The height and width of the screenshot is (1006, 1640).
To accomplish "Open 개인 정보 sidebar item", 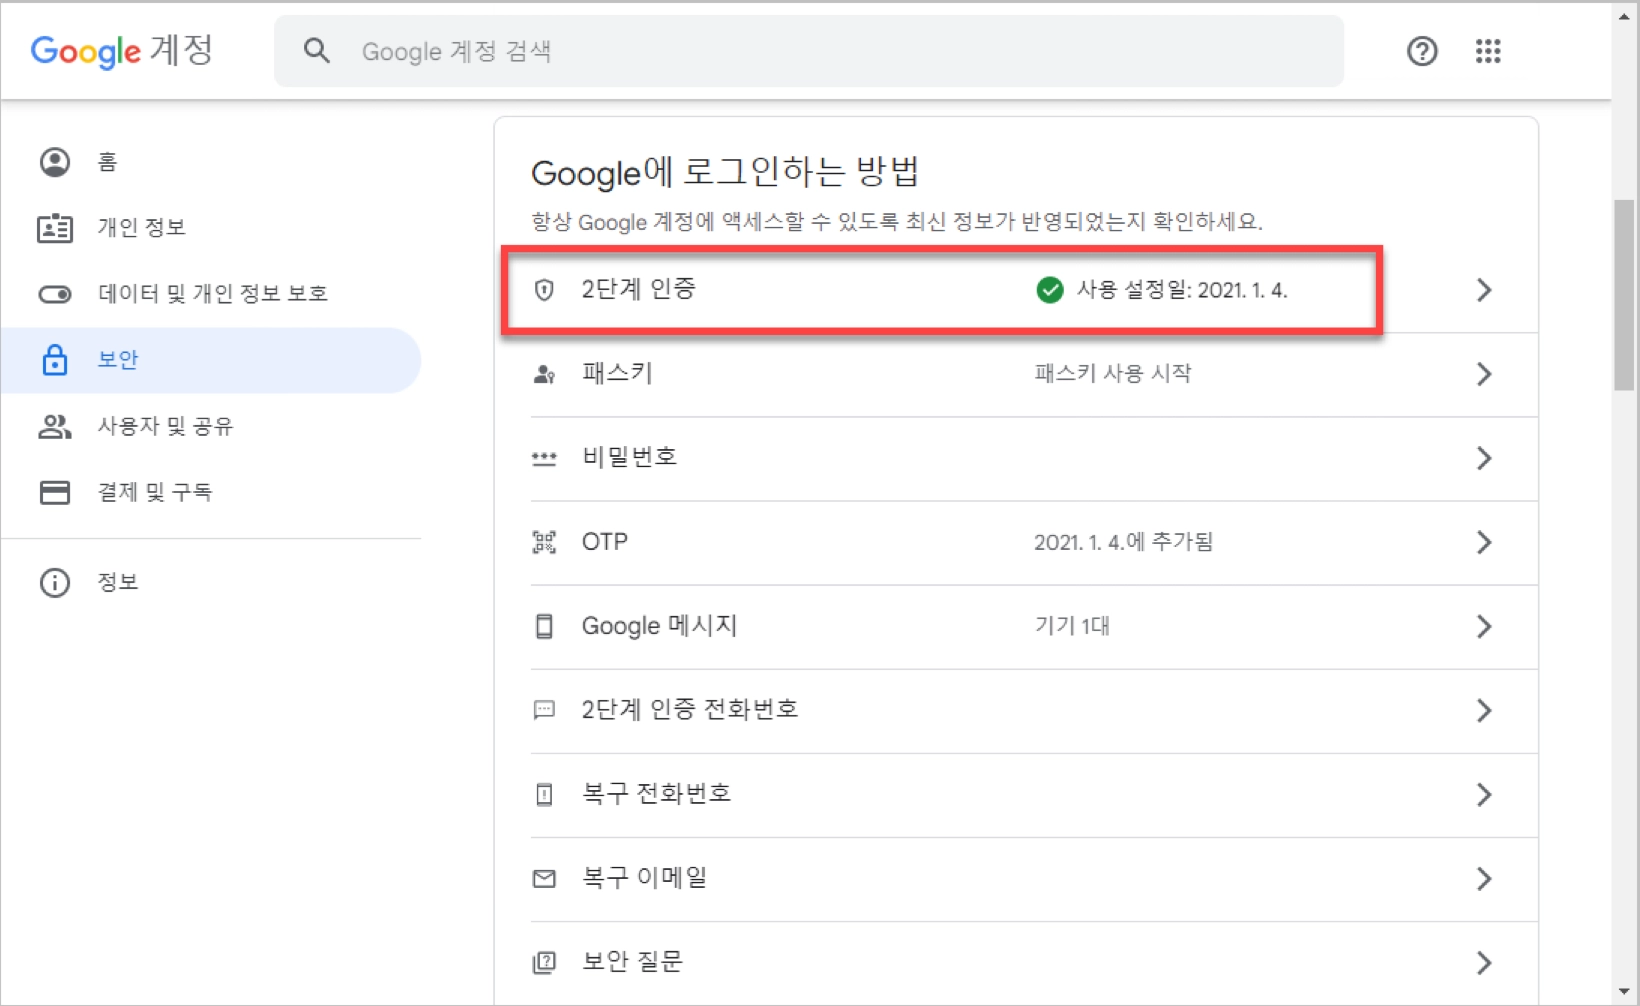I will point(211,228).
